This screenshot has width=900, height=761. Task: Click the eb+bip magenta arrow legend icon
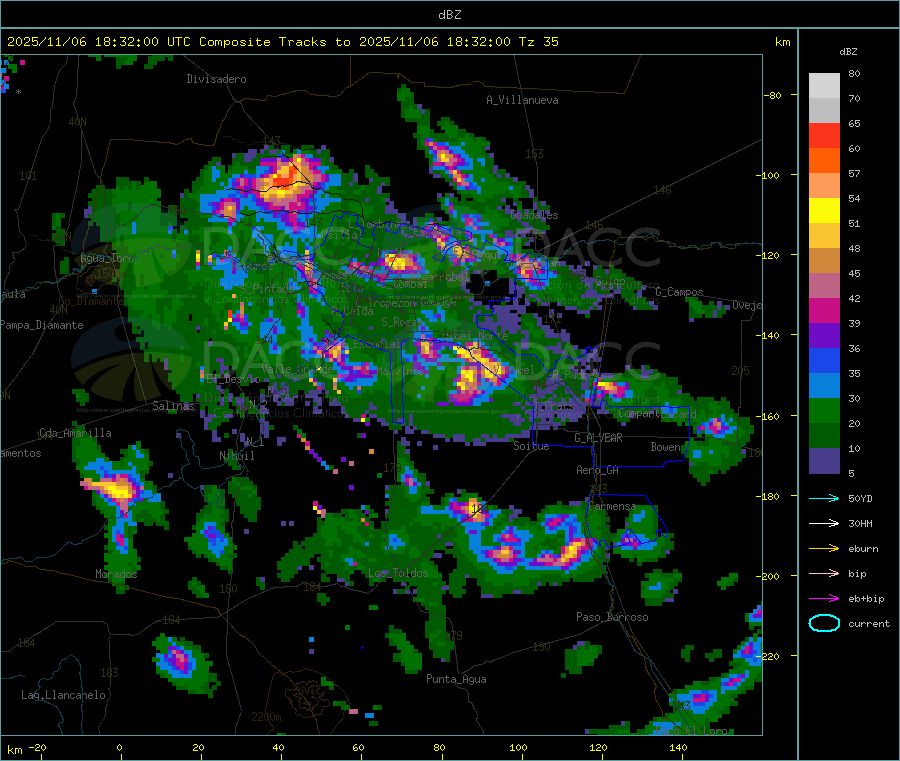pos(824,599)
